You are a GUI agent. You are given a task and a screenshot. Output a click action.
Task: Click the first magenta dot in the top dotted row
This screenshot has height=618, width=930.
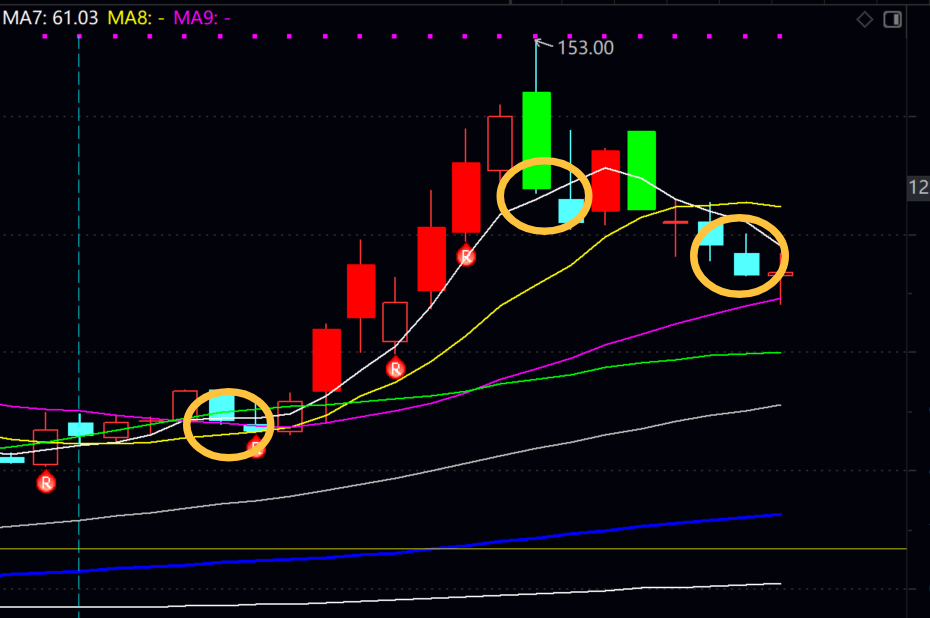coord(45,36)
